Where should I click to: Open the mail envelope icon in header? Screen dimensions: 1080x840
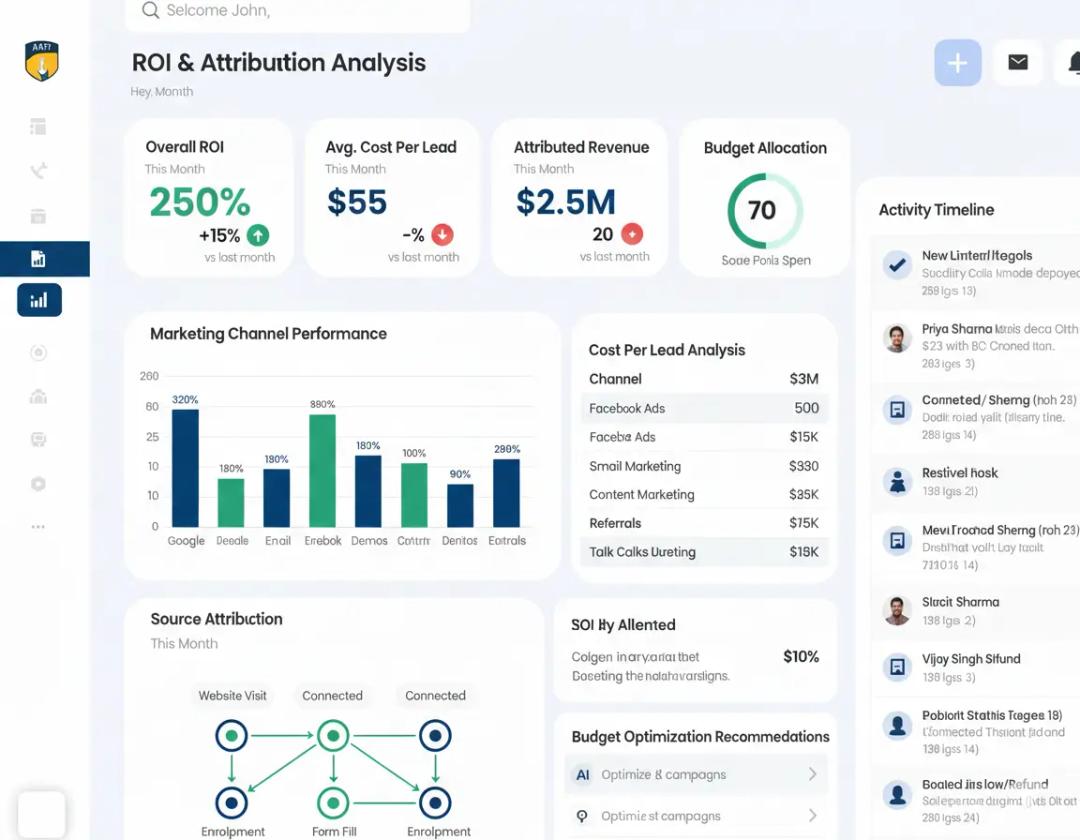pyautogui.click(x=1018, y=62)
